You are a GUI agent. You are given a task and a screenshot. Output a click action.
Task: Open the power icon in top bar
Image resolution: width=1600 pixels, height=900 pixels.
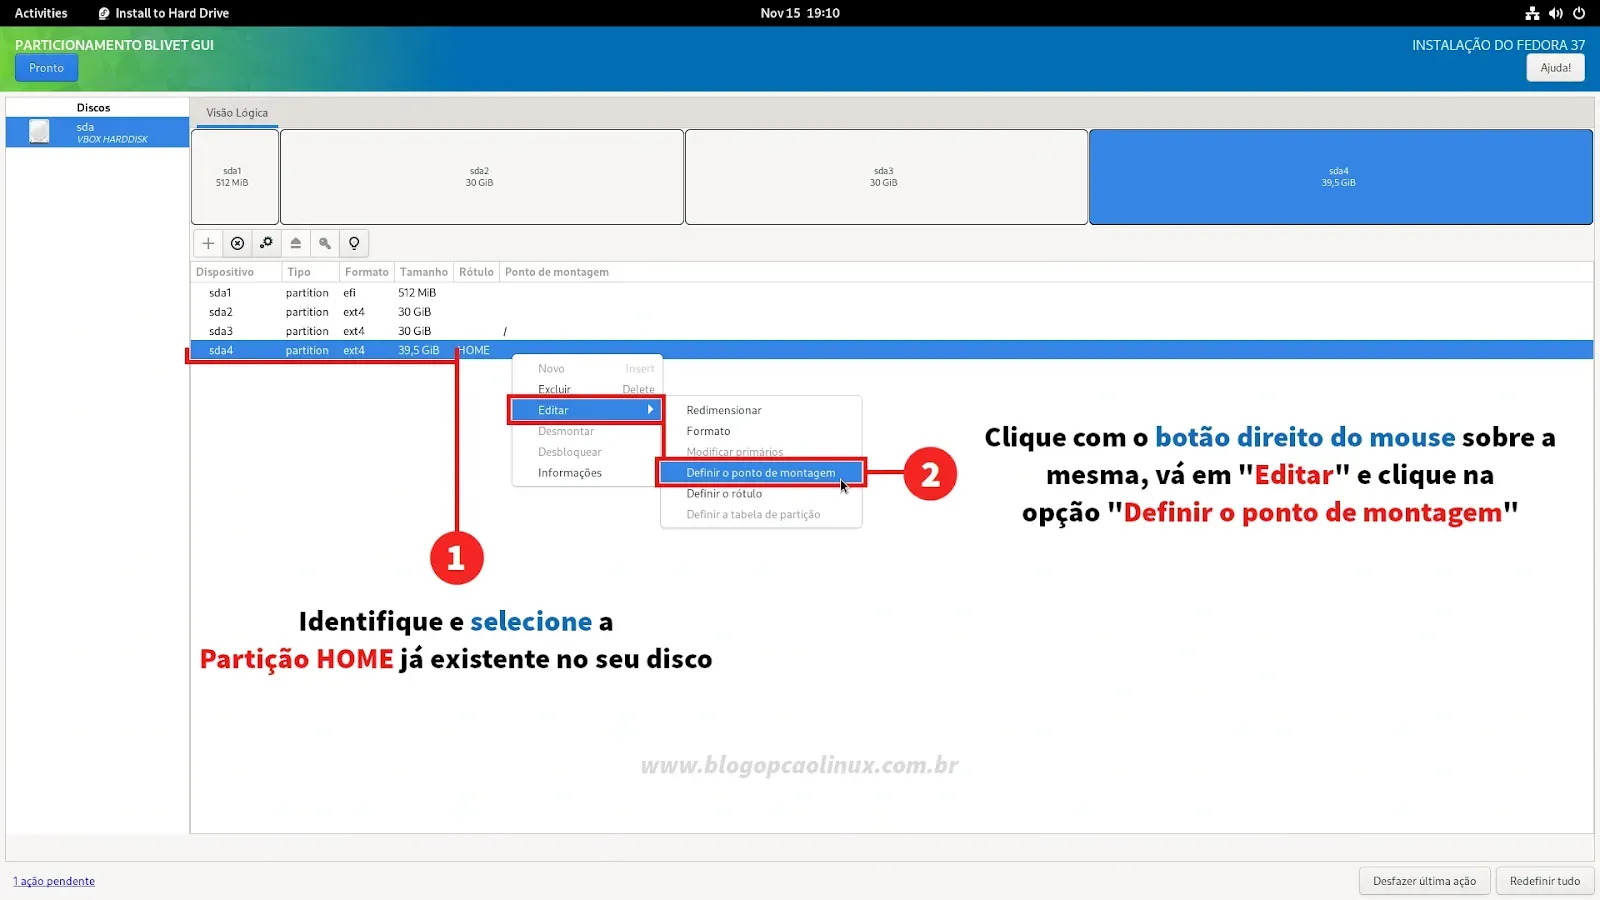(x=1579, y=13)
